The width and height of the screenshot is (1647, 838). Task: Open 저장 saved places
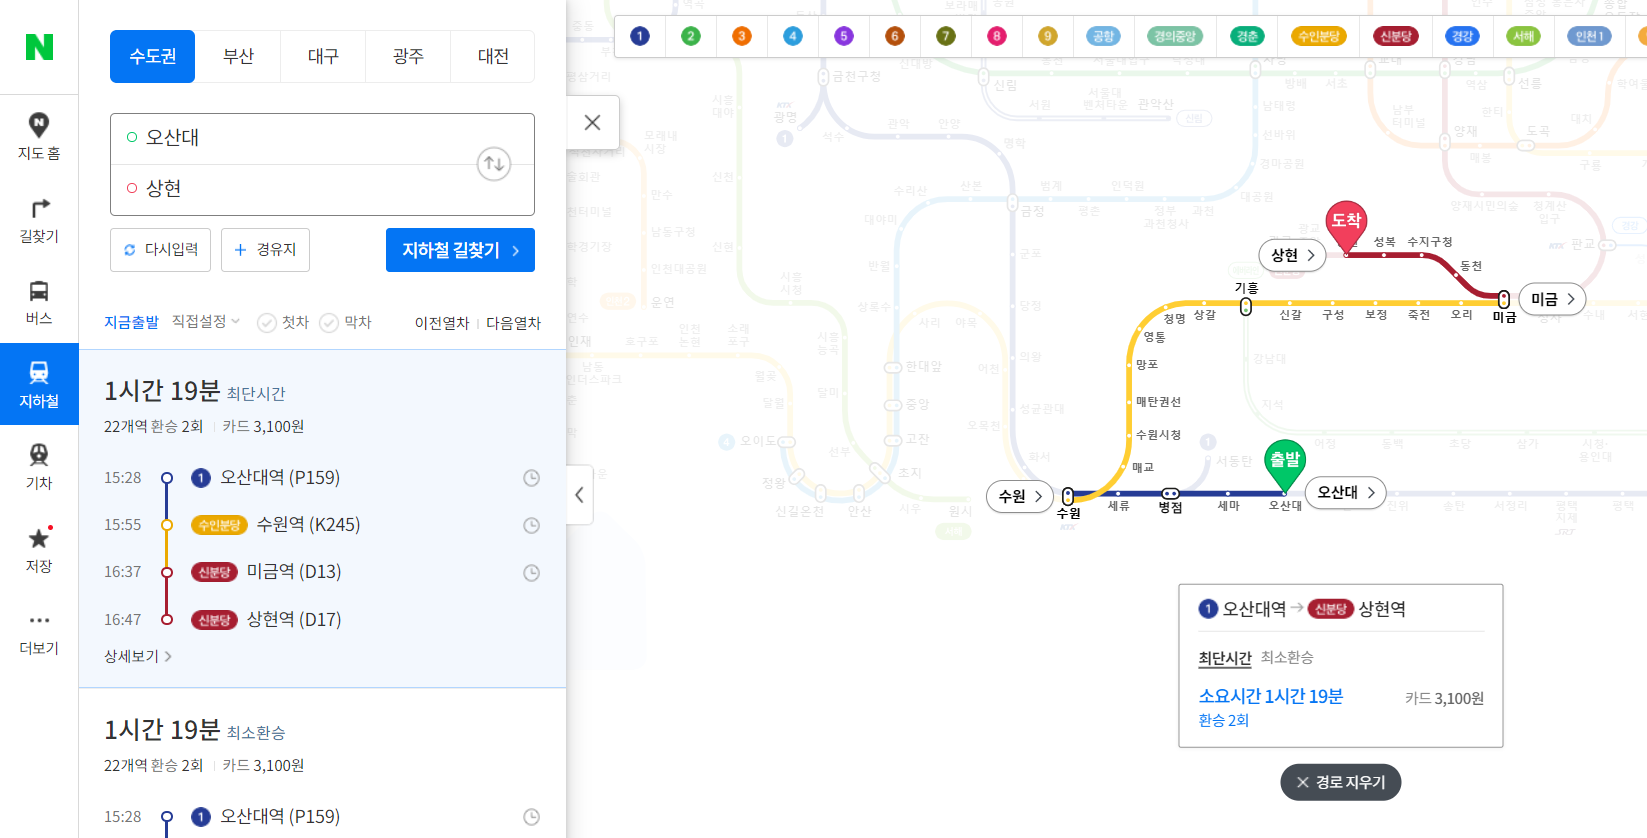[39, 550]
